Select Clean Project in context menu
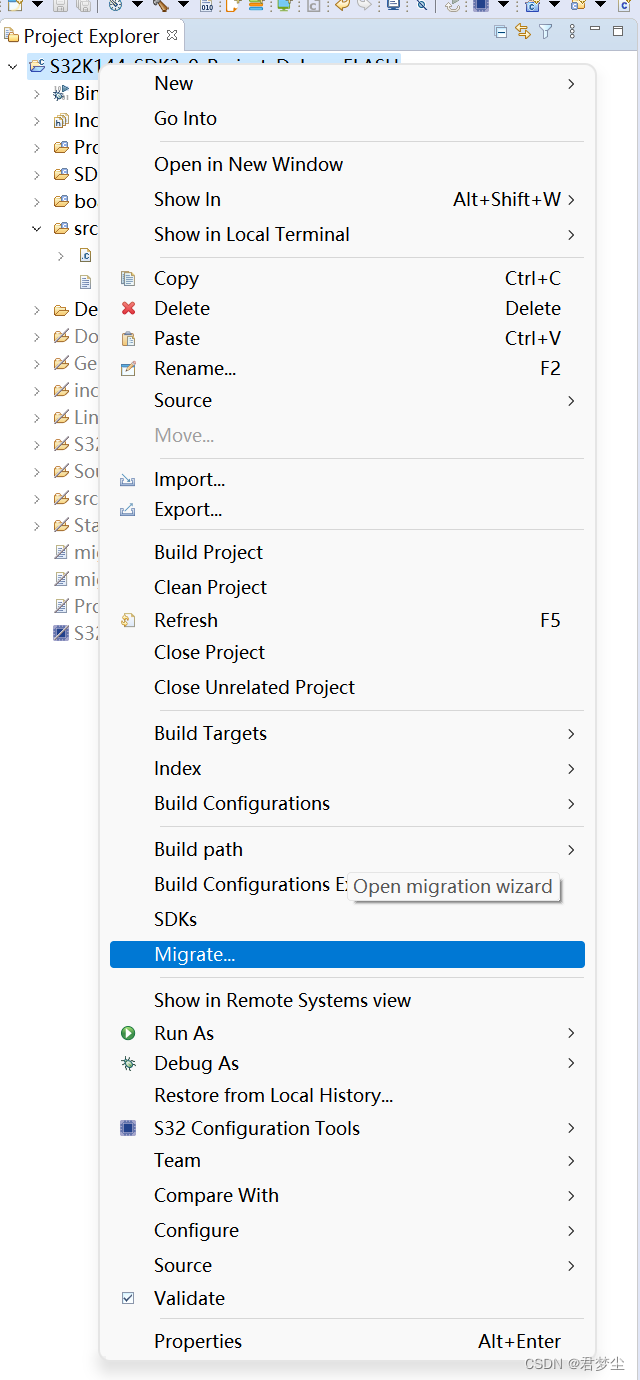The height and width of the screenshot is (1380, 640). [210, 587]
